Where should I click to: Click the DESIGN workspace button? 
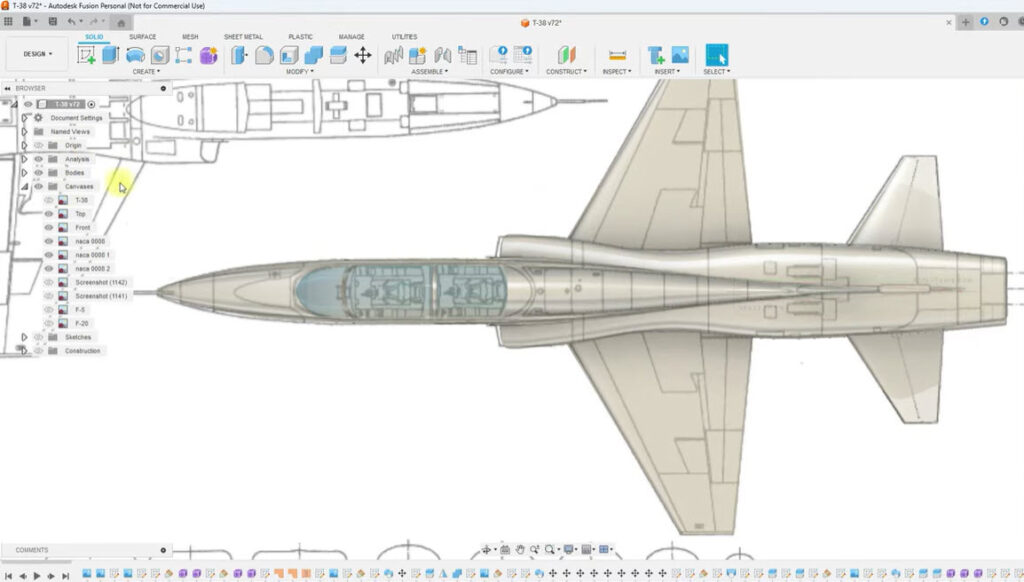point(33,52)
